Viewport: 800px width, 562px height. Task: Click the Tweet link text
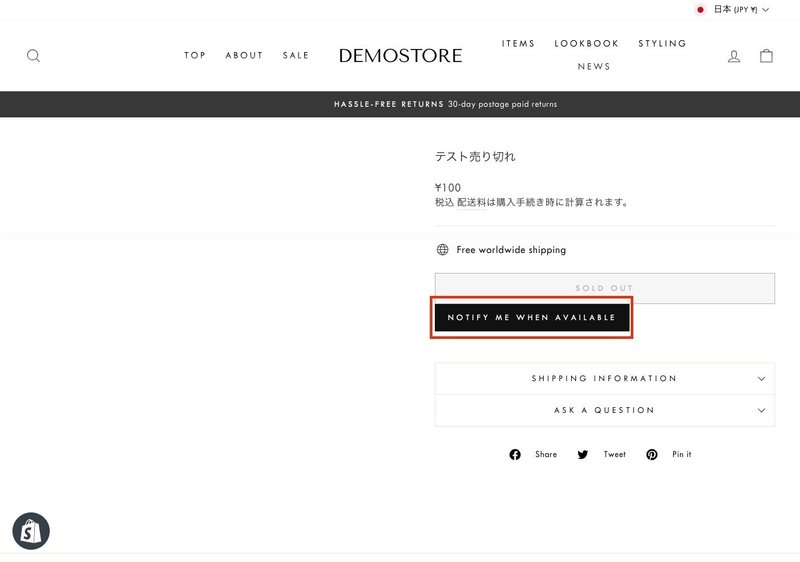click(x=614, y=454)
